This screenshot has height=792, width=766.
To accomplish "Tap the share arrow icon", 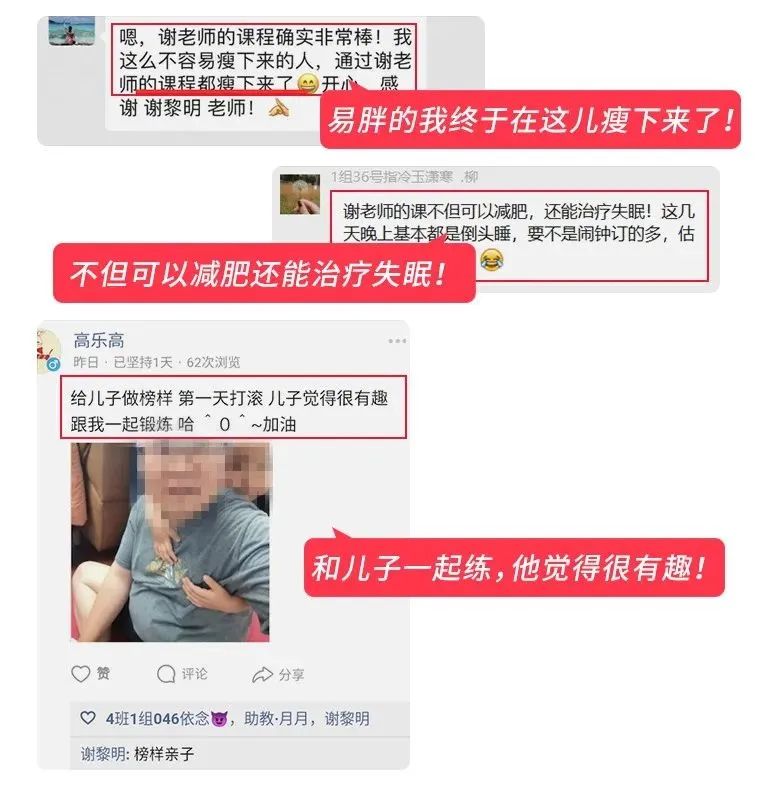I will (x=262, y=674).
